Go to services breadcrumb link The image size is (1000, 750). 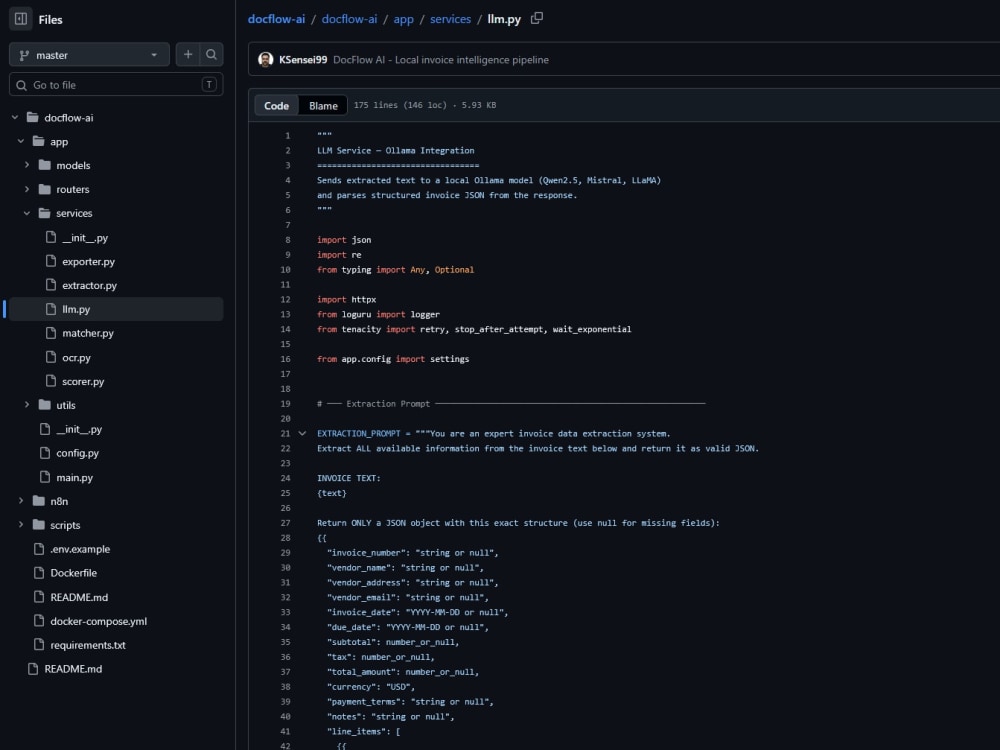pyautogui.click(x=450, y=19)
